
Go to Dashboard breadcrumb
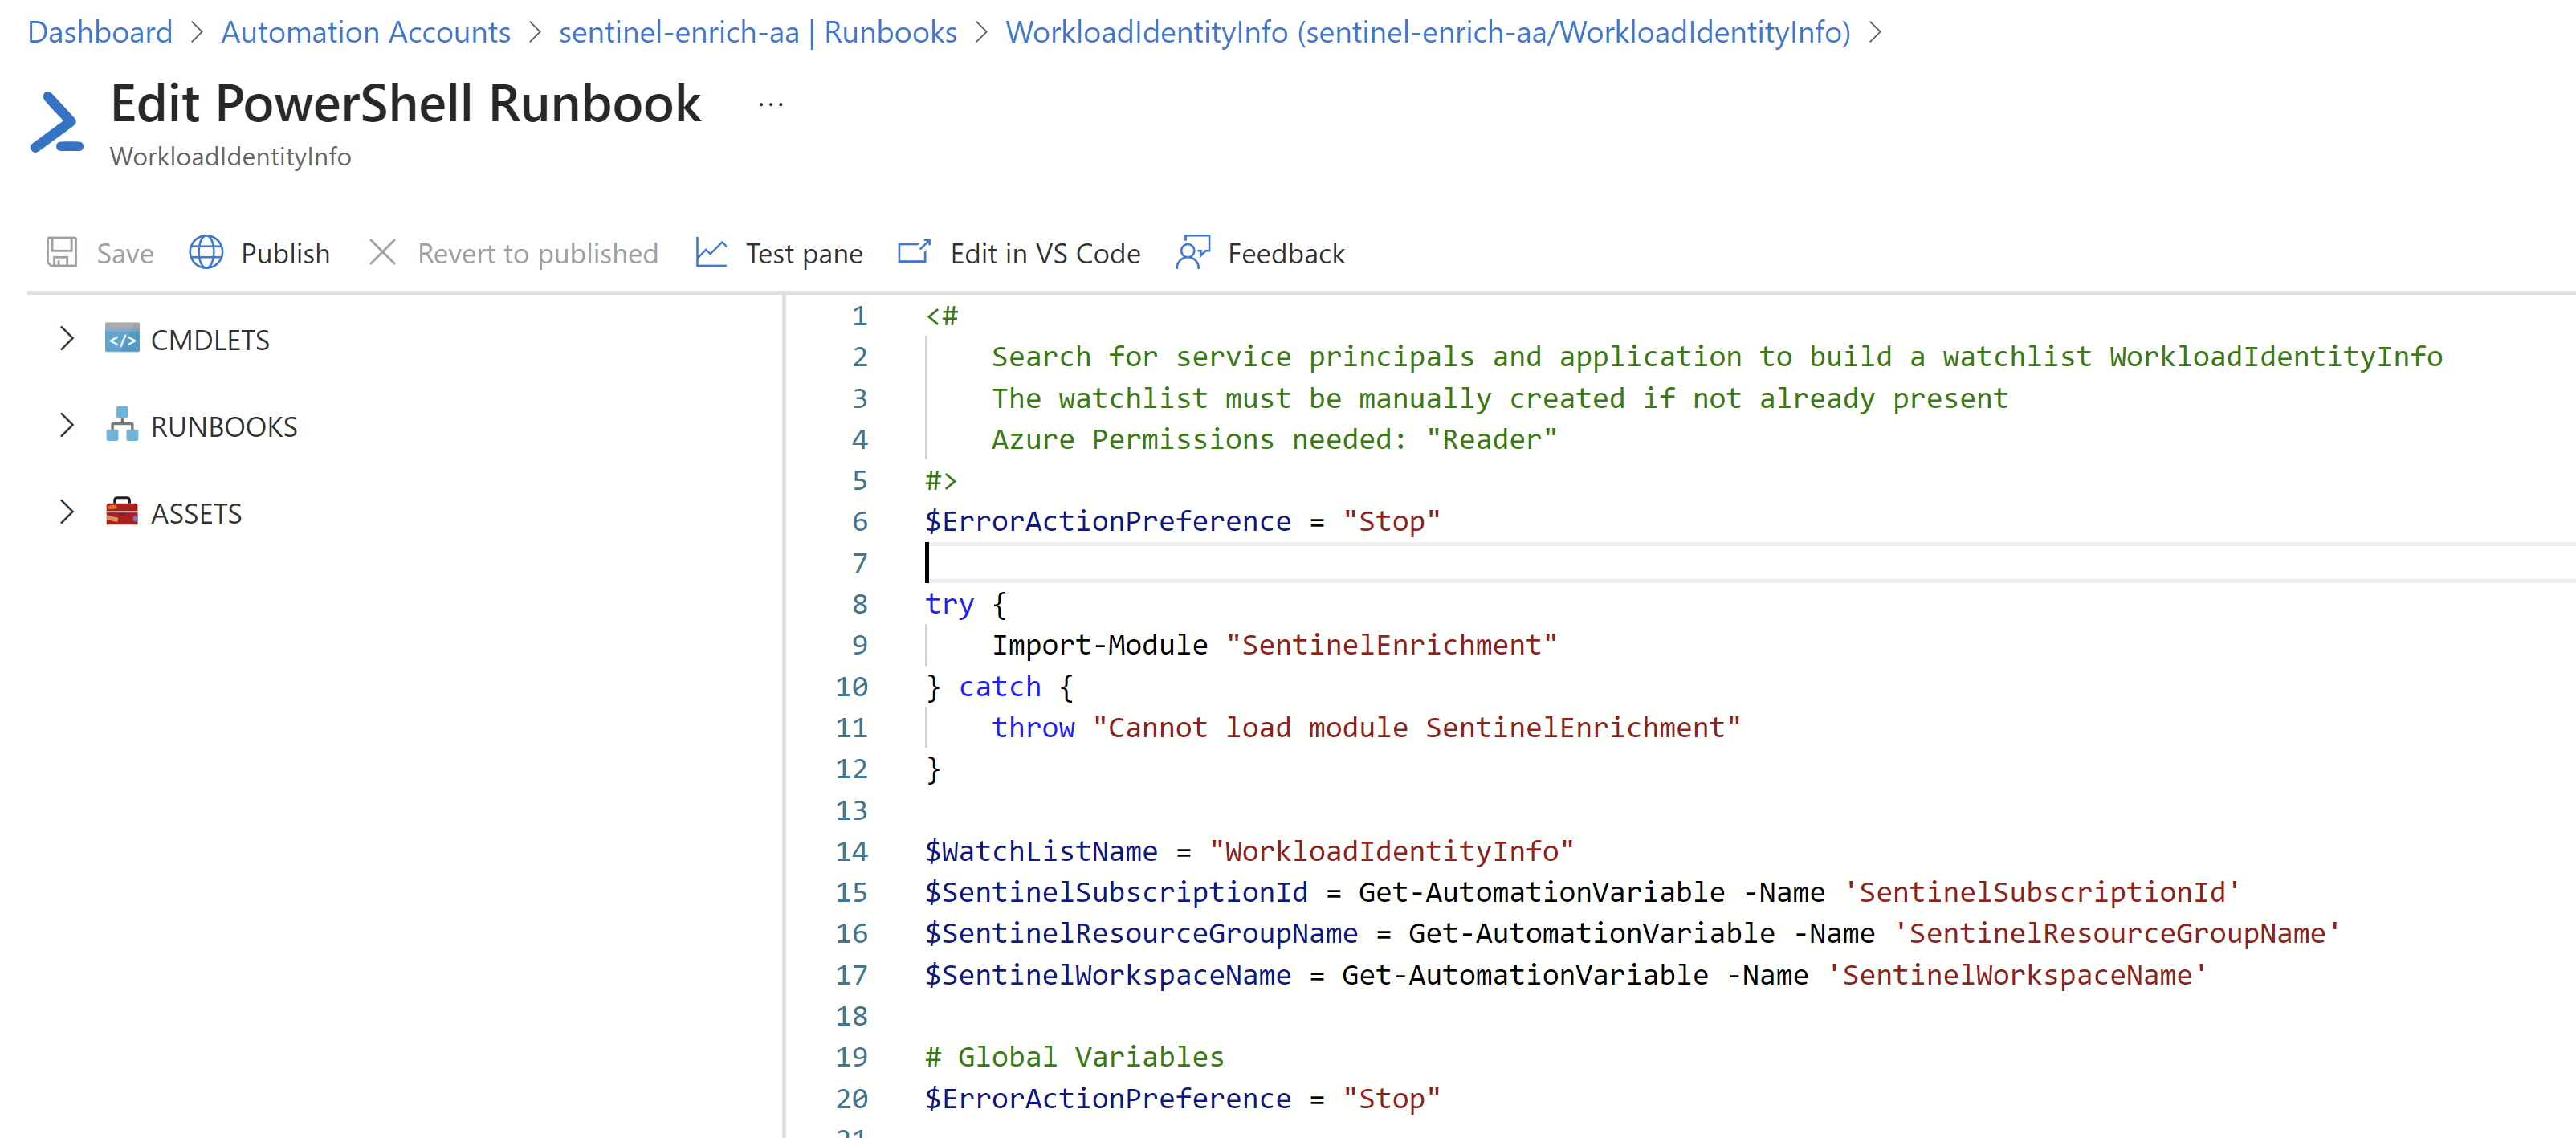click(100, 32)
